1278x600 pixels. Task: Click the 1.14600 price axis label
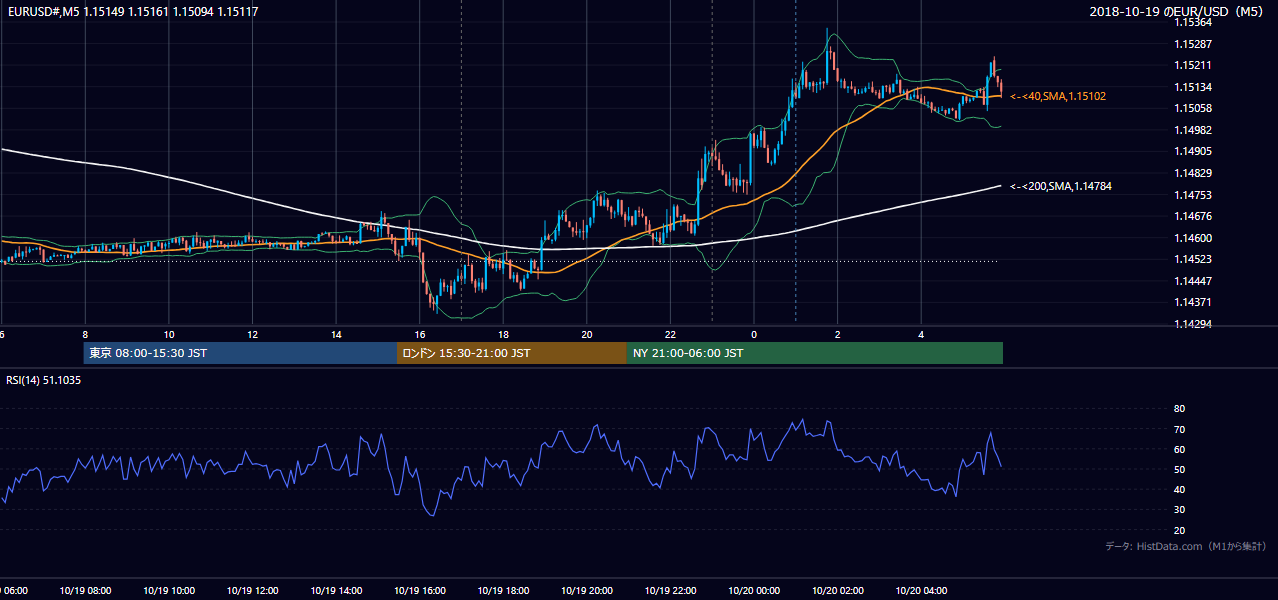coord(1192,238)
